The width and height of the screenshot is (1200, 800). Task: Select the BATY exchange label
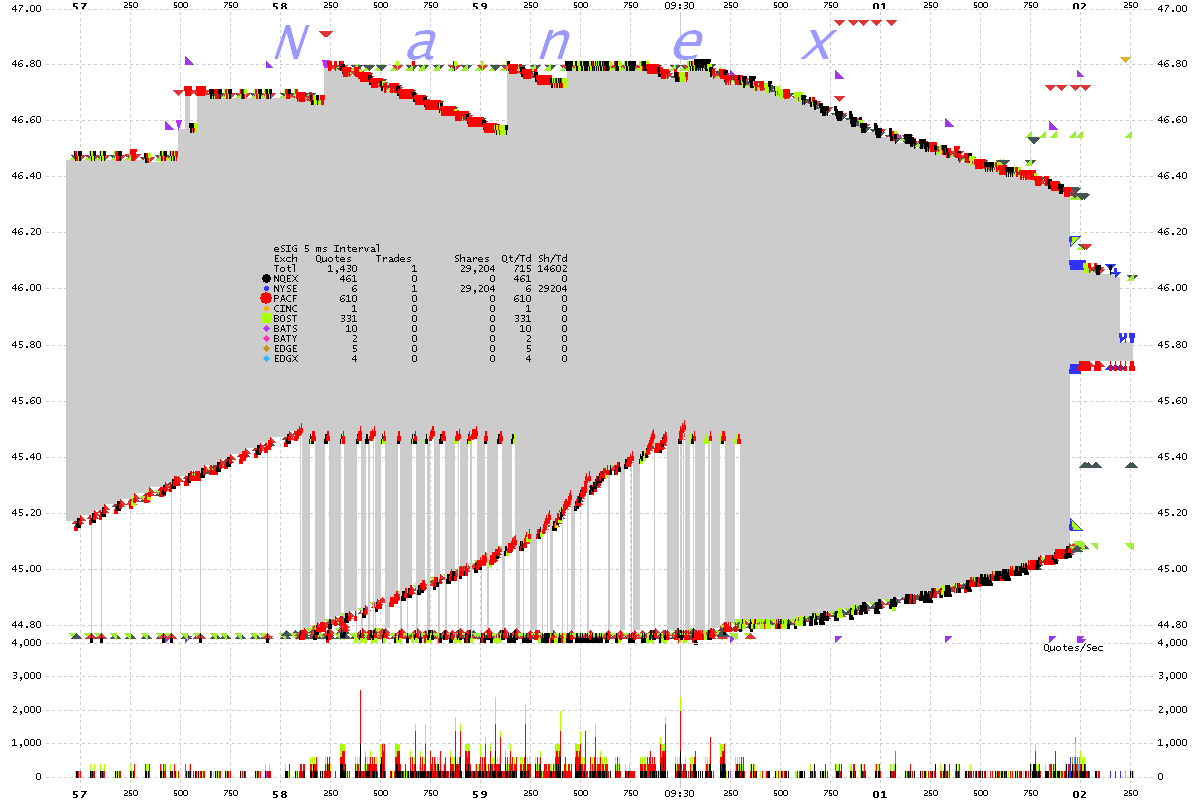click(x=286, y=338)
